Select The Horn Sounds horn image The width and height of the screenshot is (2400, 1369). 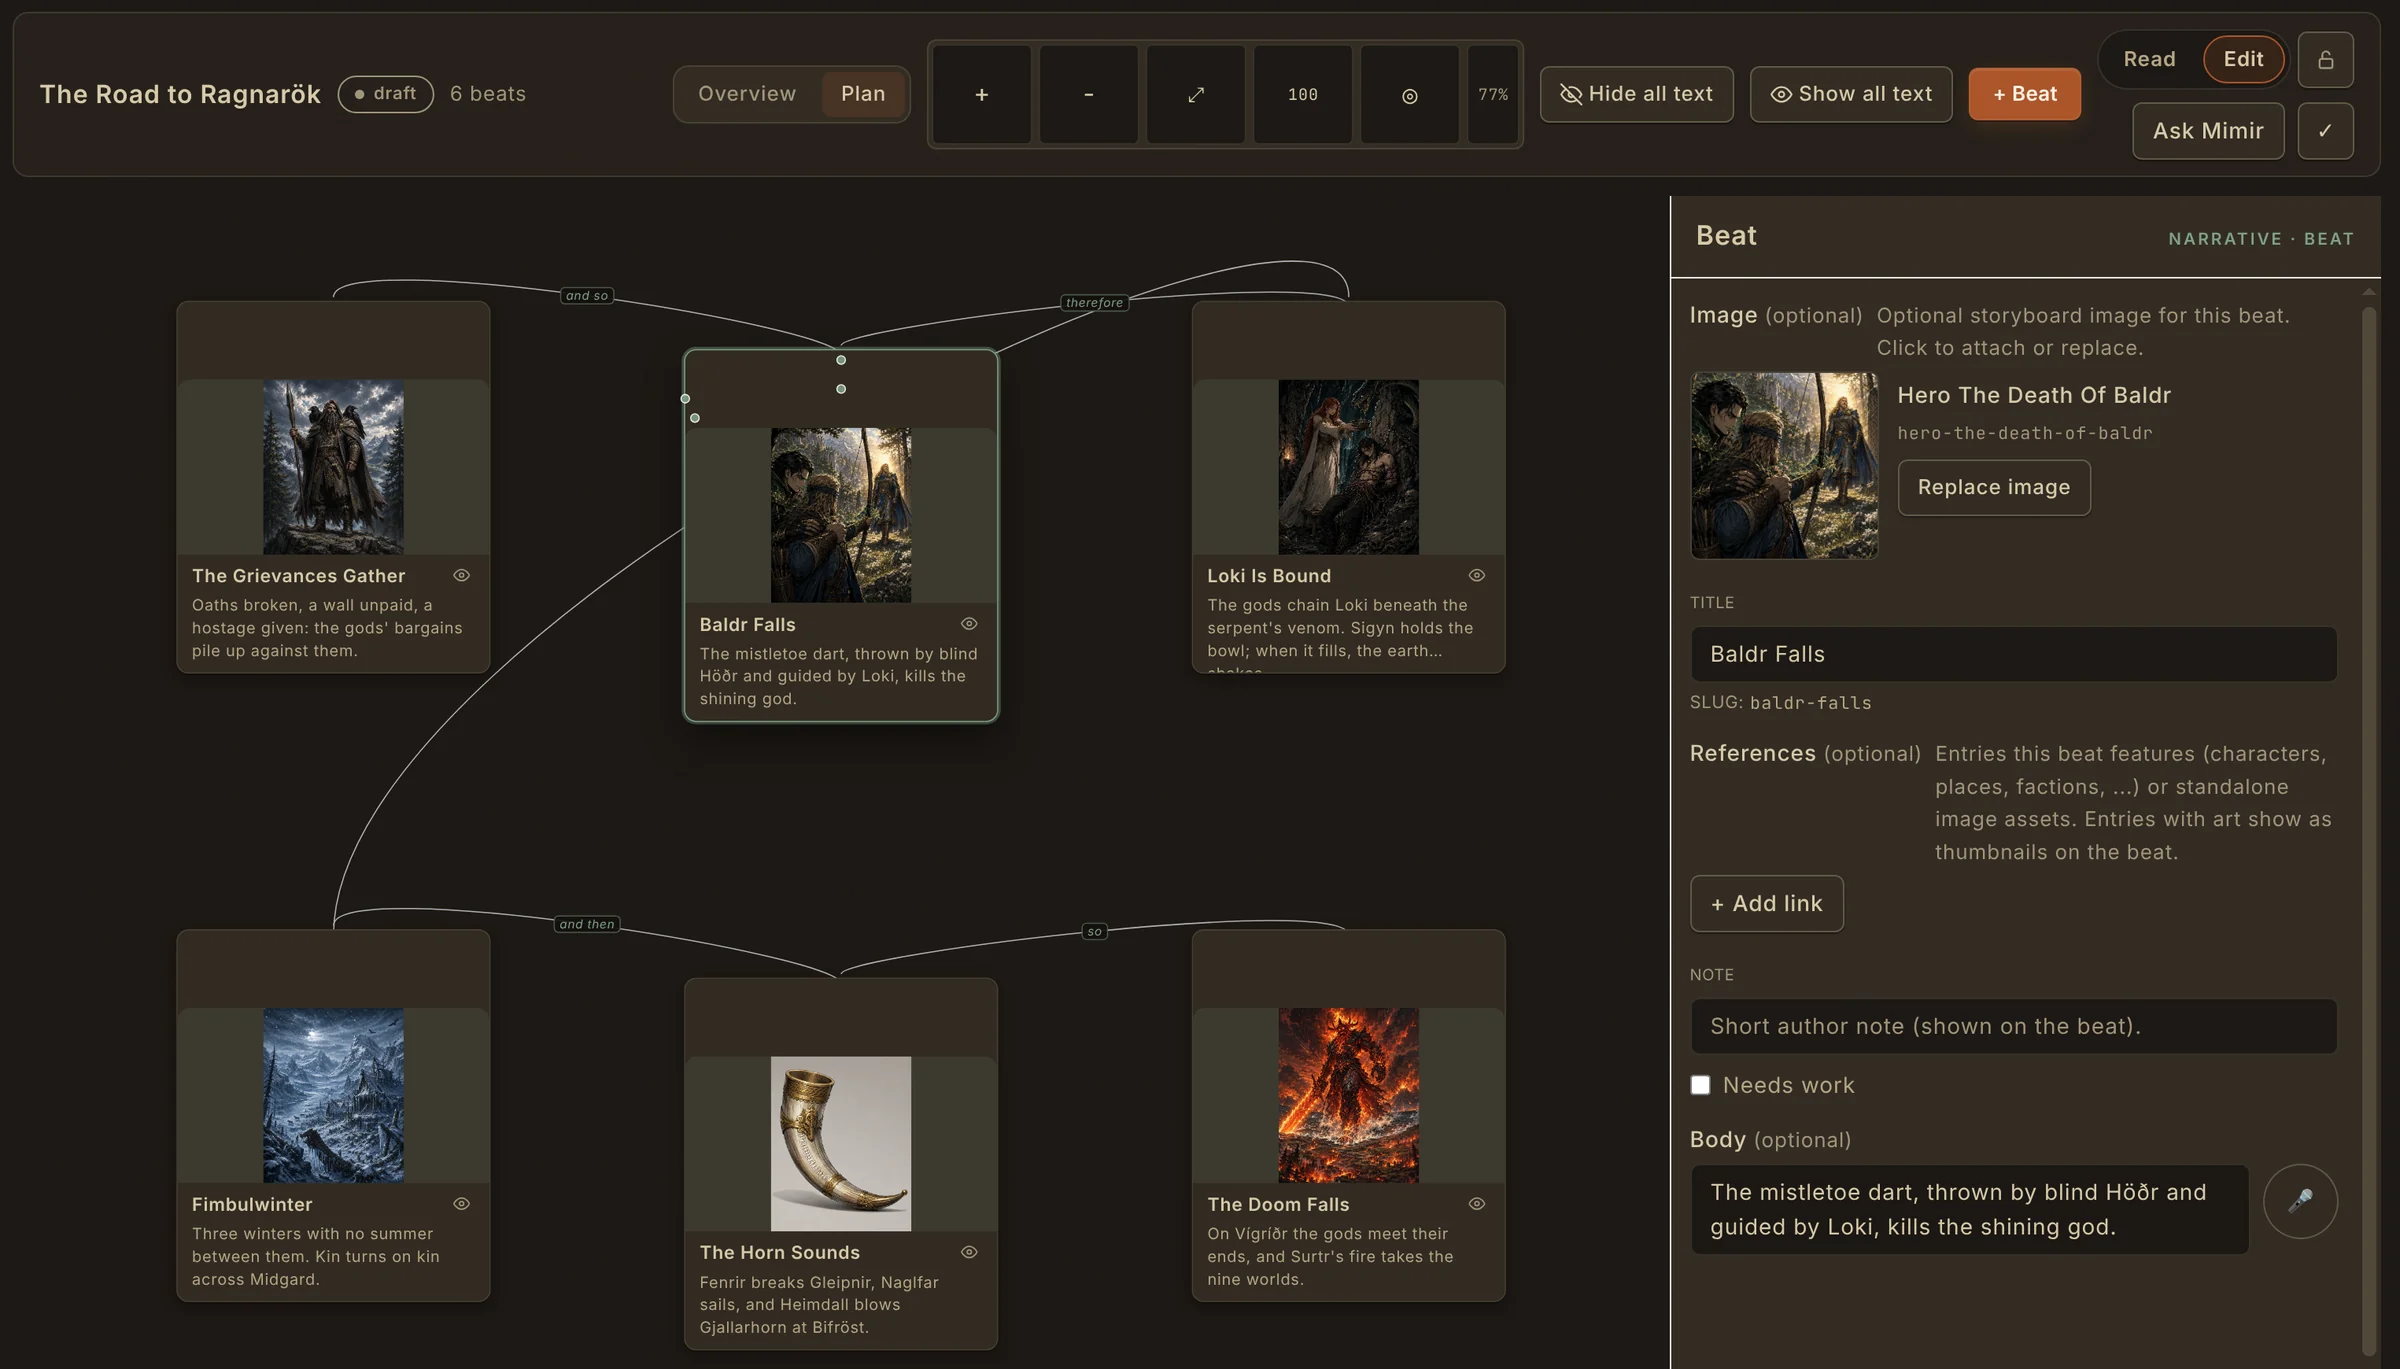click(841, 1144)
